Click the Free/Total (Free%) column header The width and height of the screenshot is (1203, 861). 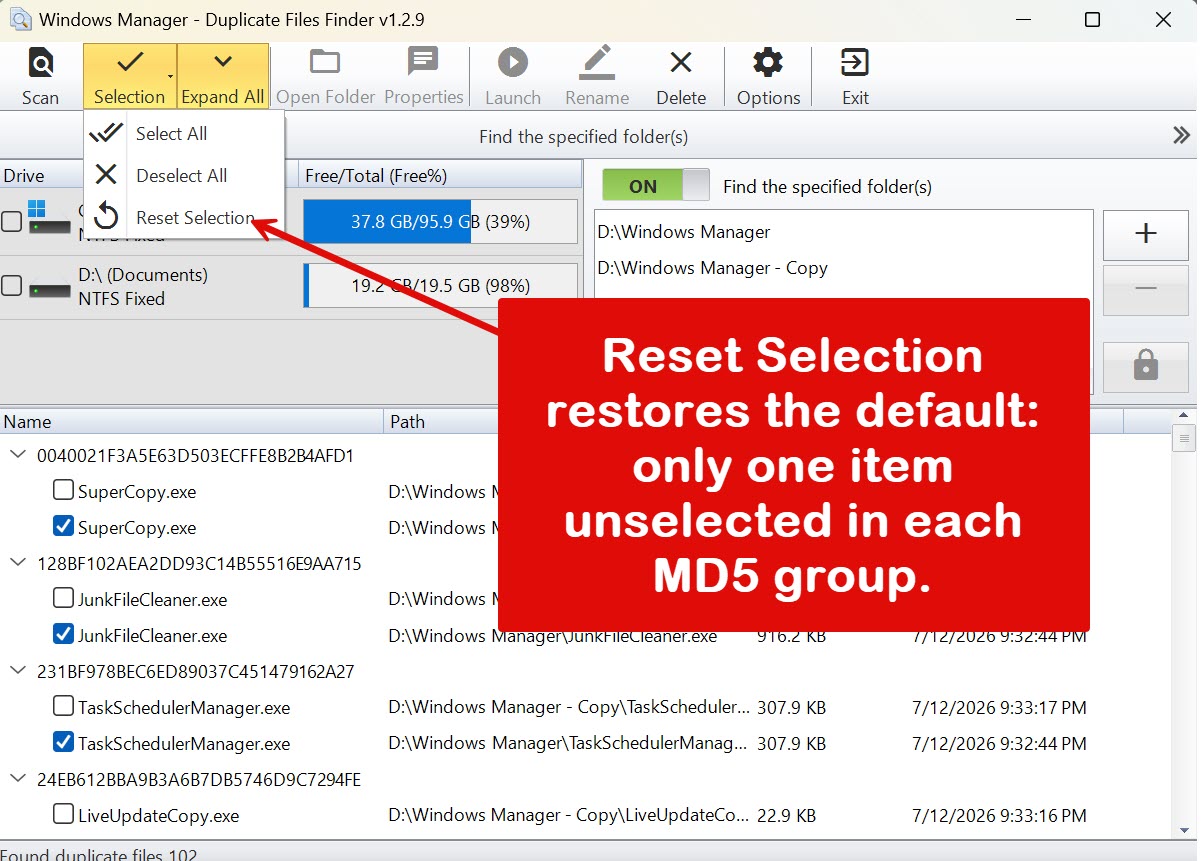[440, 176]
